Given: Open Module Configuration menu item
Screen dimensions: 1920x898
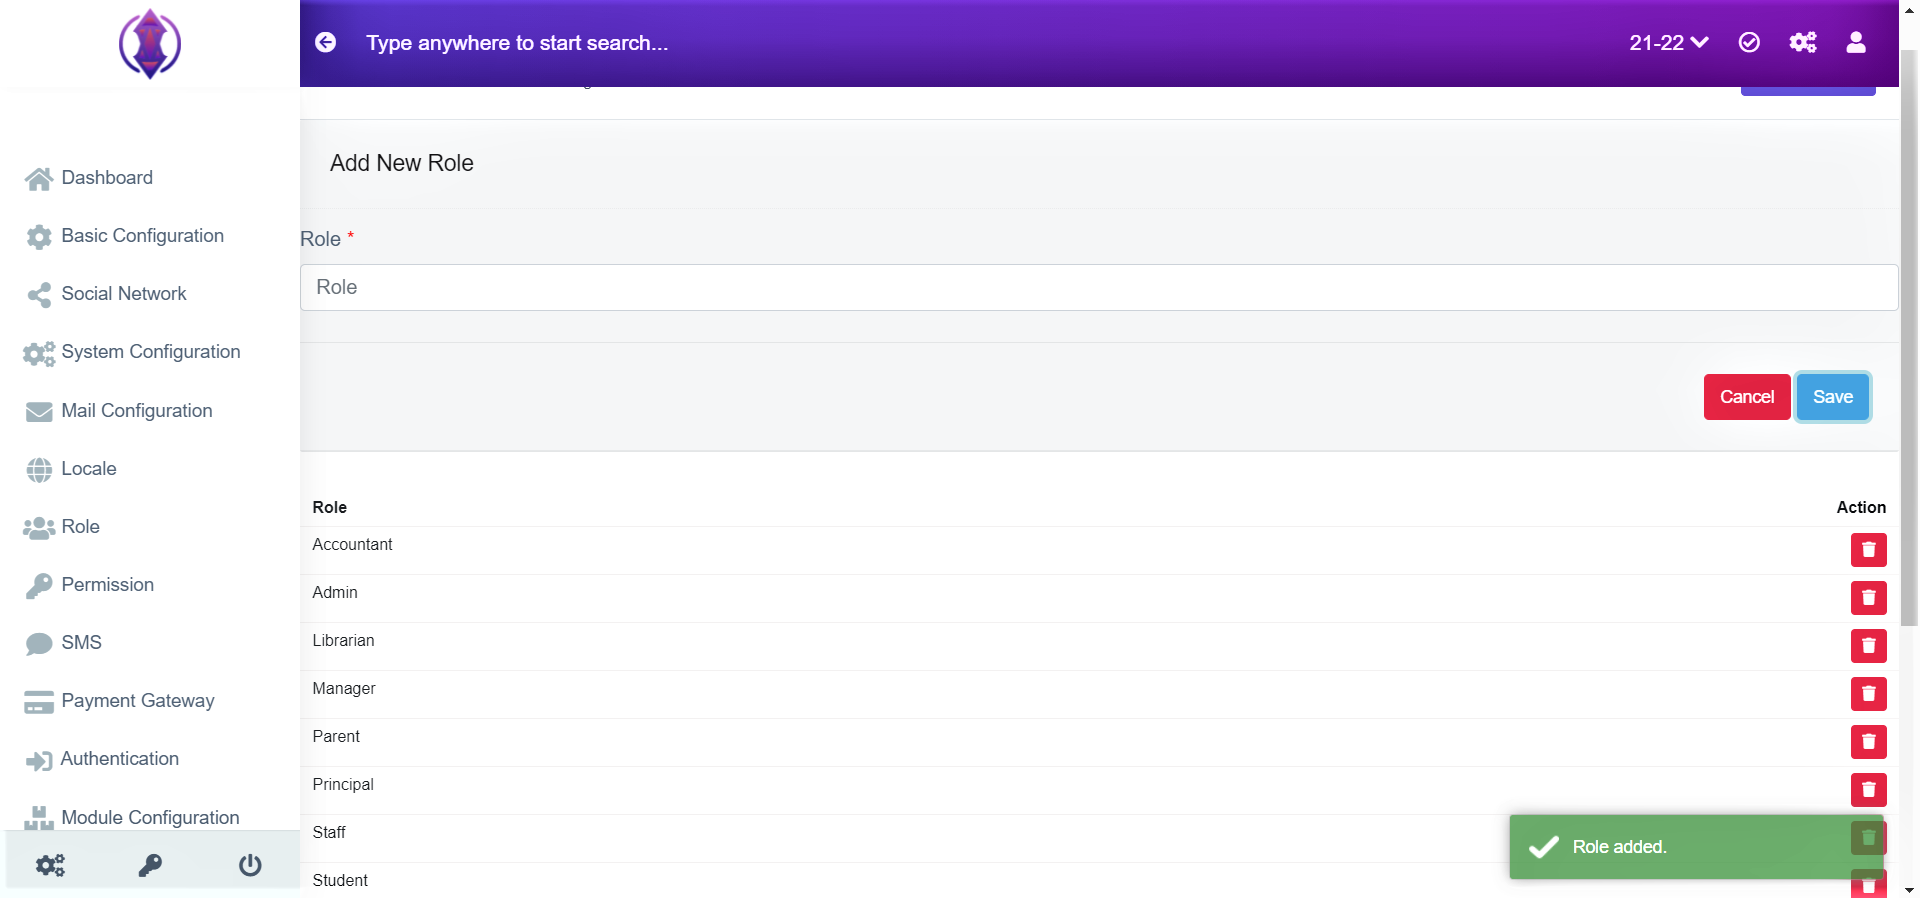Looking at the screenshot, I should (x=150, y=818).
